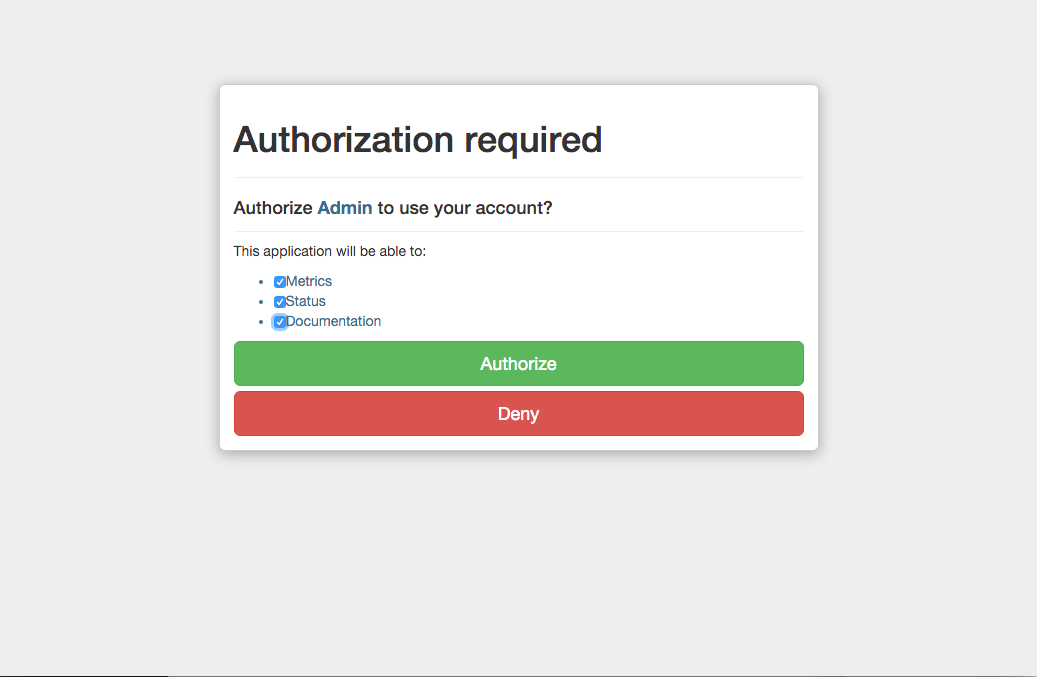Toggle the focused Documentation checkbox

(280, 322)
